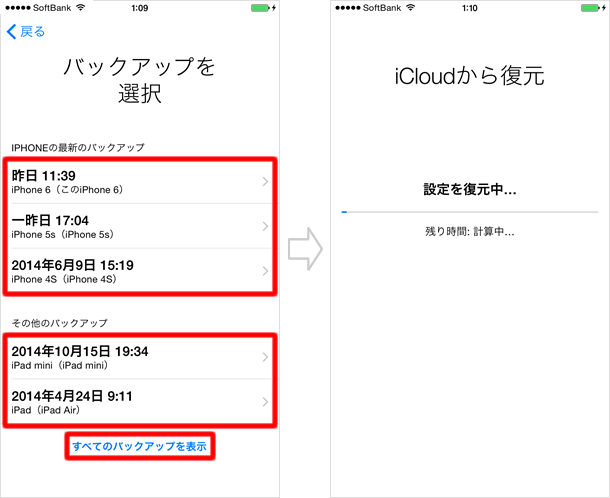
Task: Tap chevron on the iPhone 4S backup row
Action: pos(265,271)
